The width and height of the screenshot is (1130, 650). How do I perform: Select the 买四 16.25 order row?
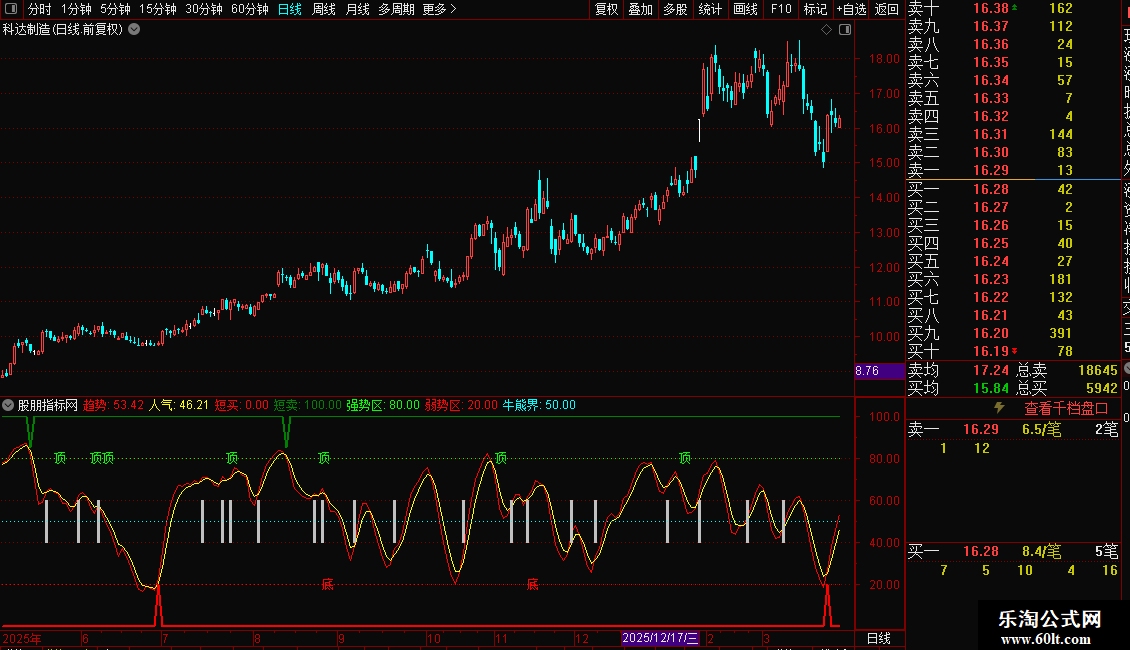(1013, 243)
